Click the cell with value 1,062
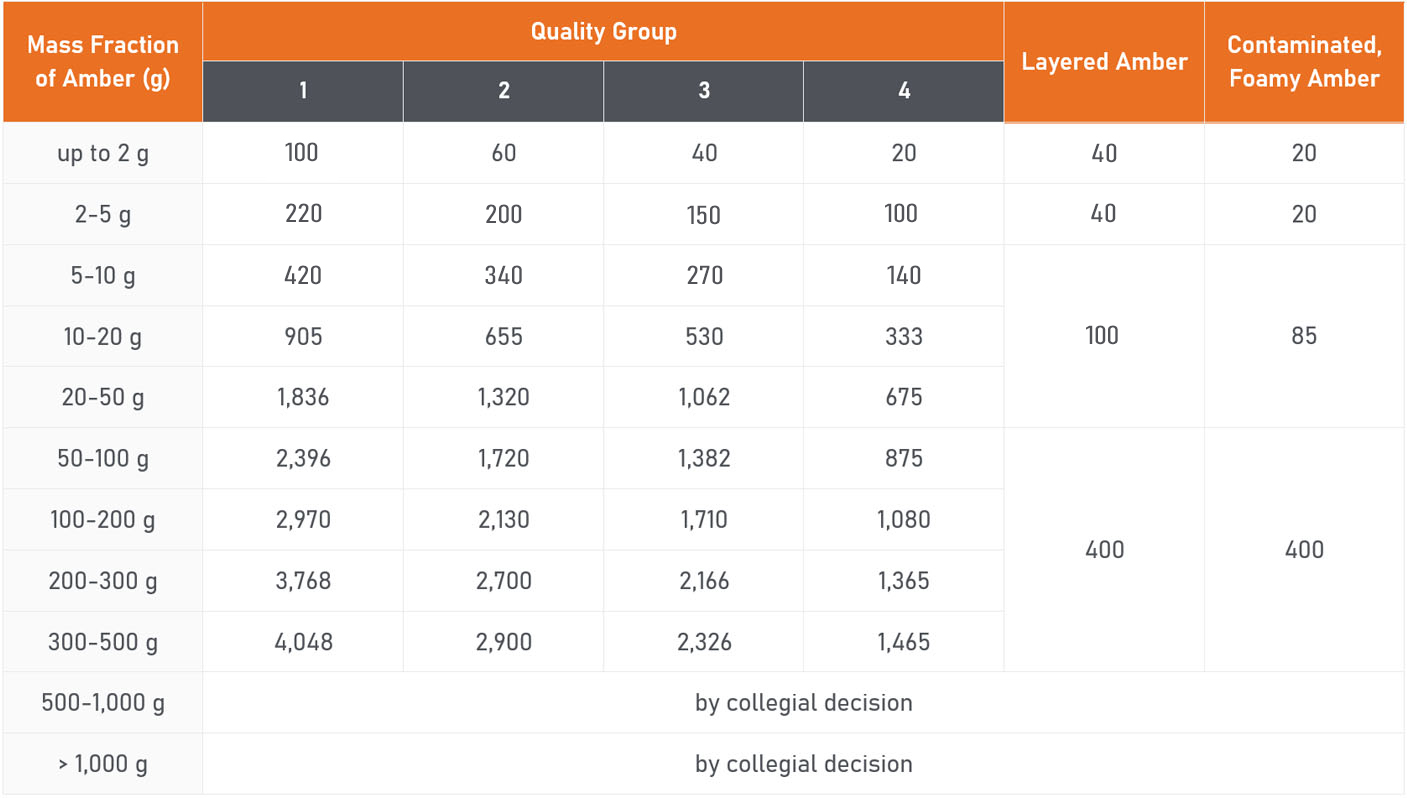 [704, 398]
